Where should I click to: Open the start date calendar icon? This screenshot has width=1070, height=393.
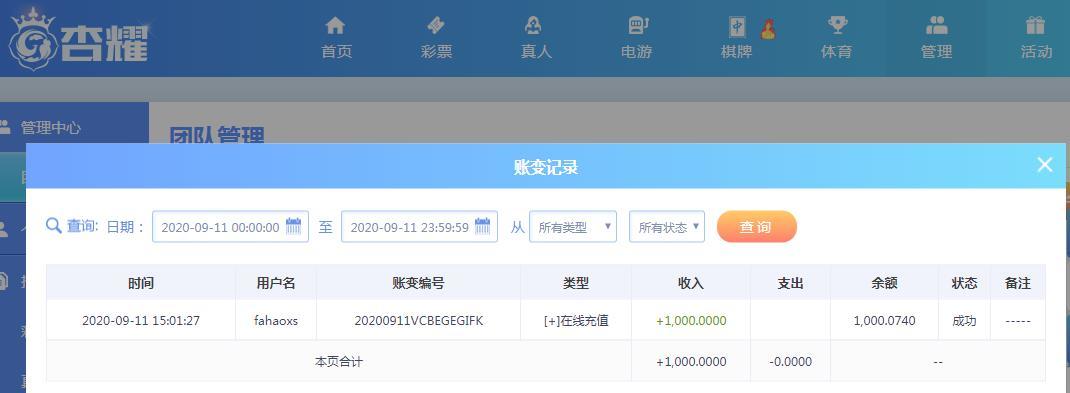coord(293,227)
